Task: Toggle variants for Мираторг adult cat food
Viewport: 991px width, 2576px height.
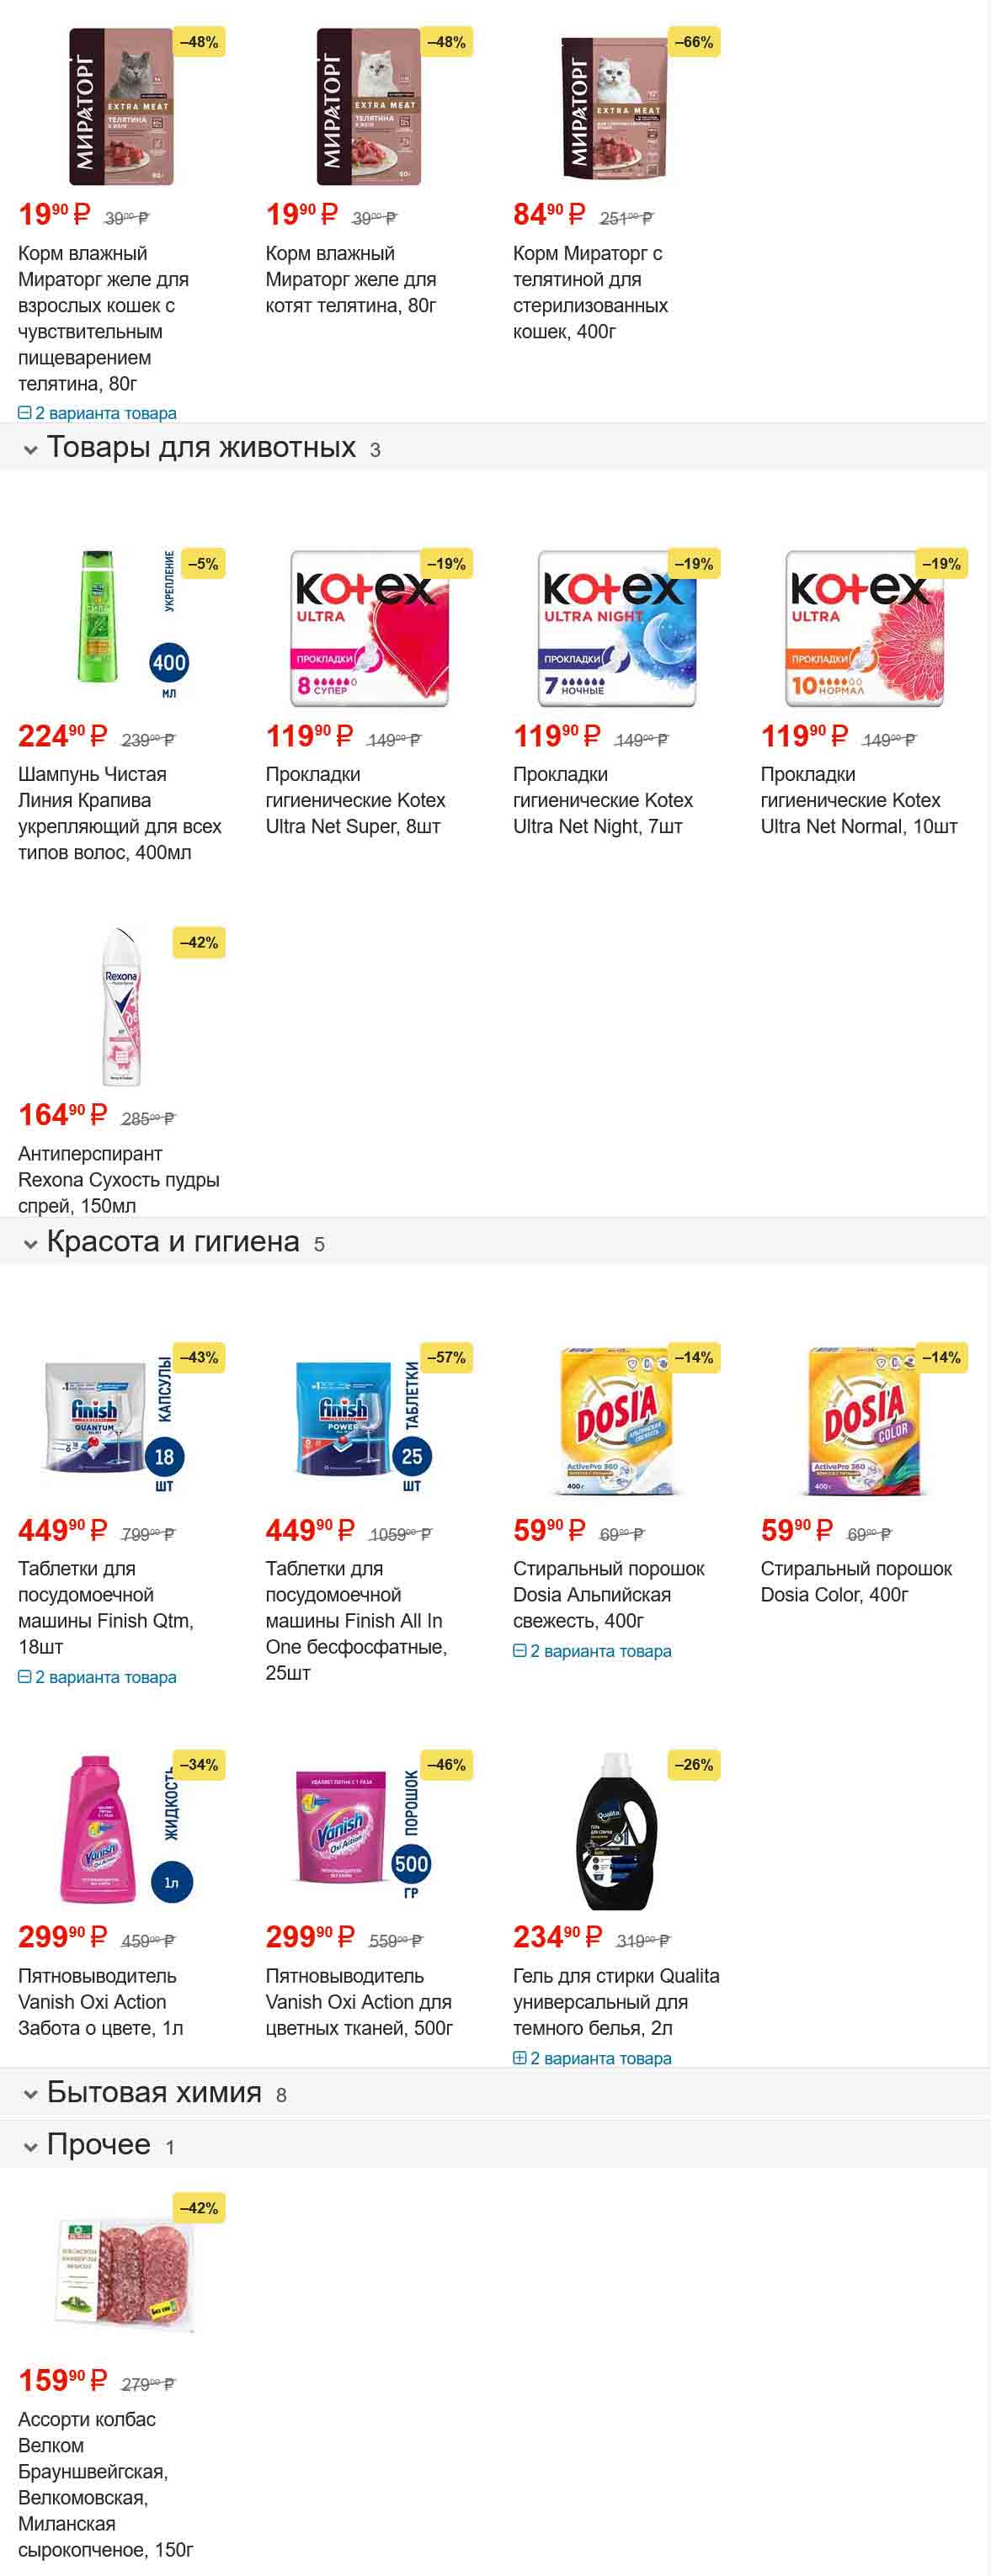Action: coord(97,413)
